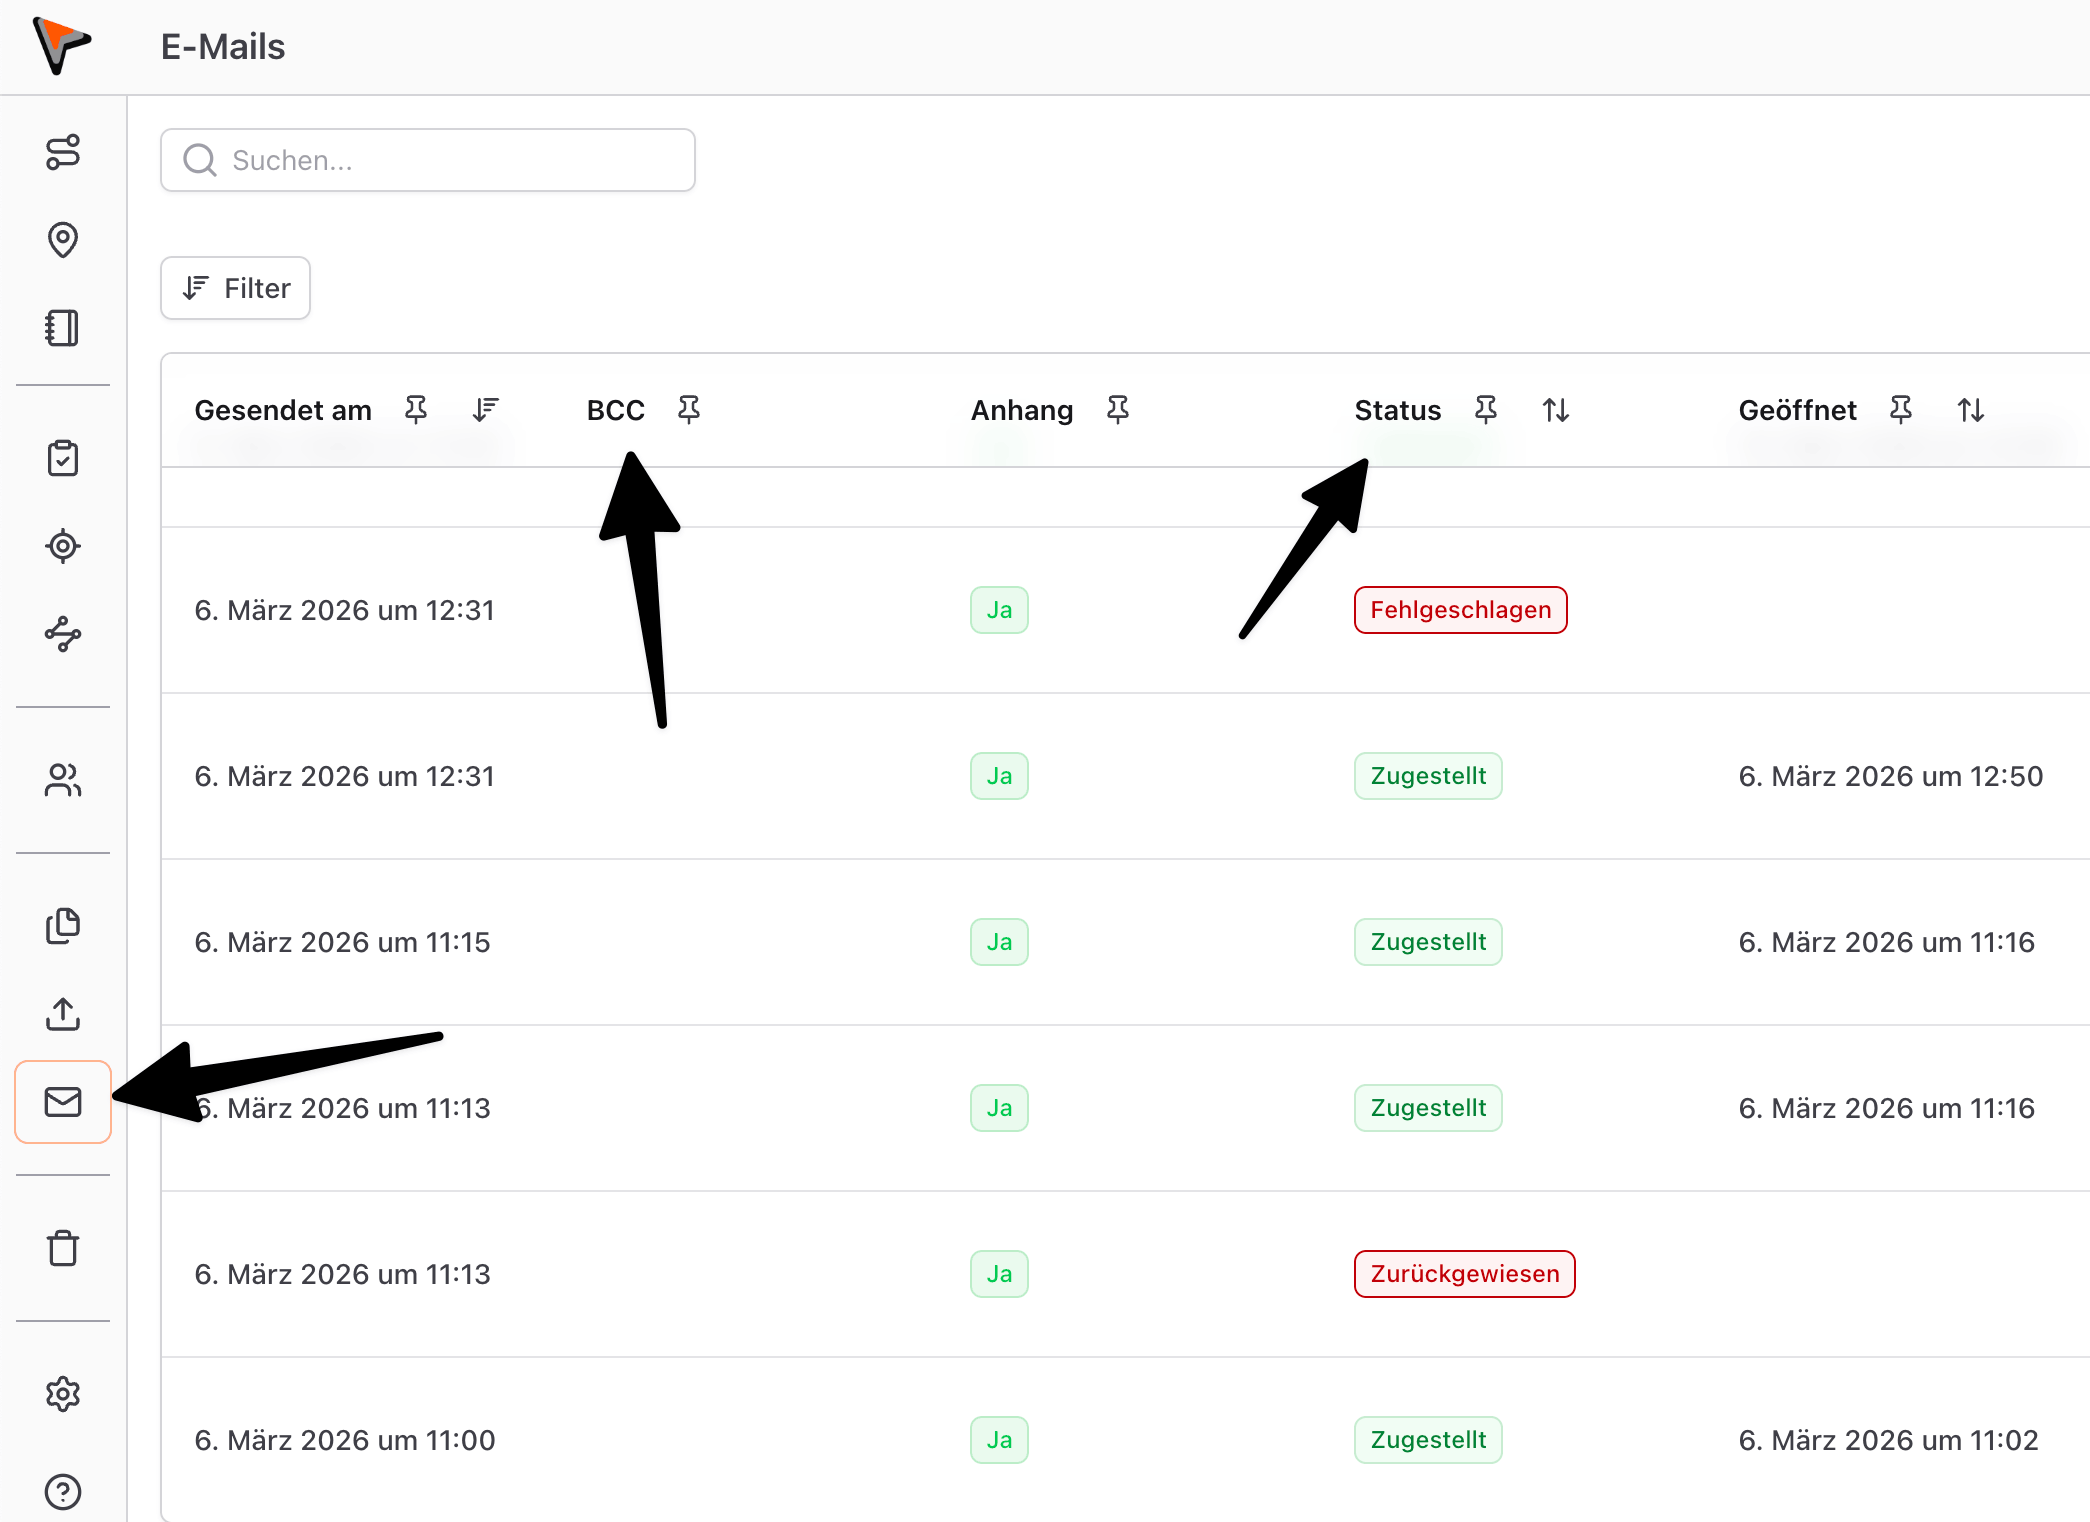
Task: Open the crosshair target sidebar icon
Action: [x=62, y=546]
